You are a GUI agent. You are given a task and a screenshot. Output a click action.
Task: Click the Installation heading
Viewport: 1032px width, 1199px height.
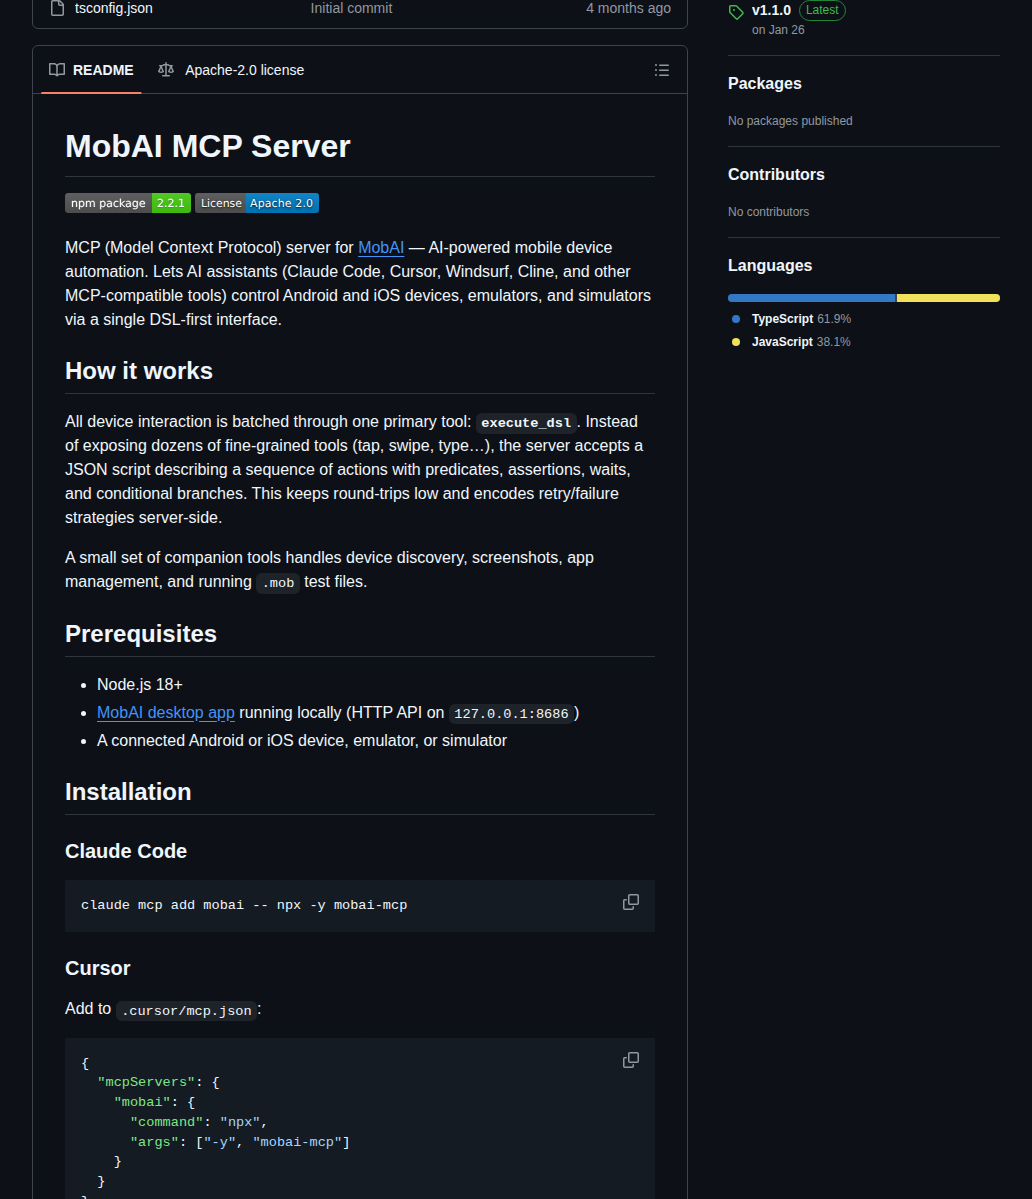coord(128,791)
